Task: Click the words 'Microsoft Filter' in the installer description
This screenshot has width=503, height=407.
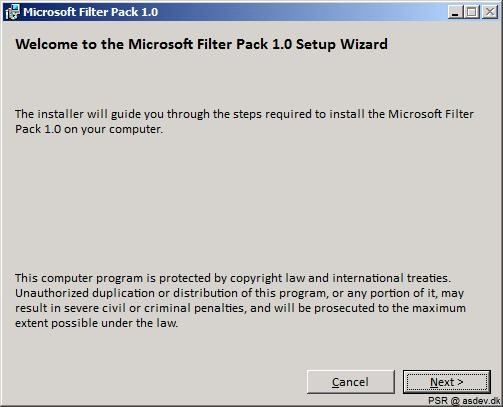Action: (x=431, y=114)
